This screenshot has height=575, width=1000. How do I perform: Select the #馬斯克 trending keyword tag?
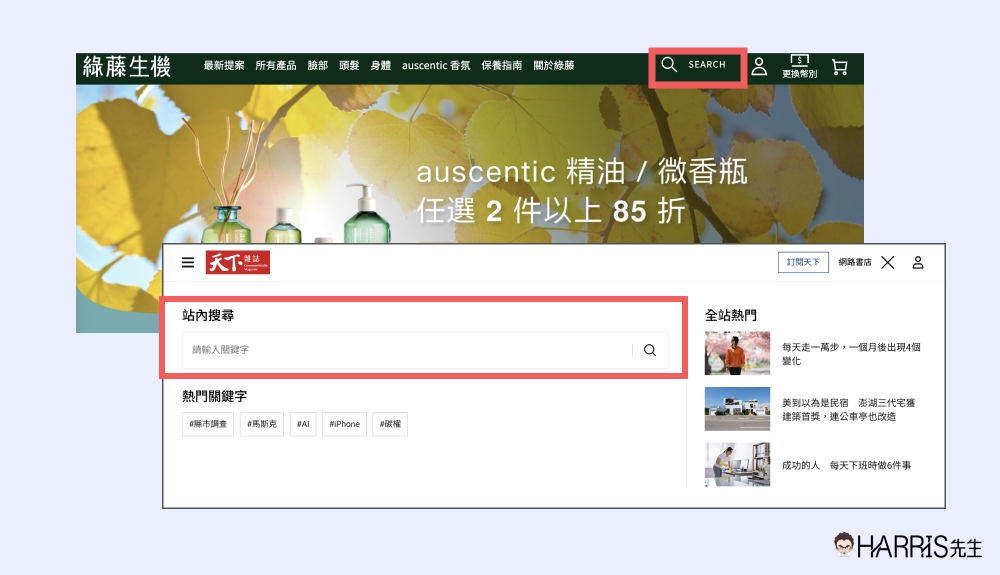(x=262, y=424)
